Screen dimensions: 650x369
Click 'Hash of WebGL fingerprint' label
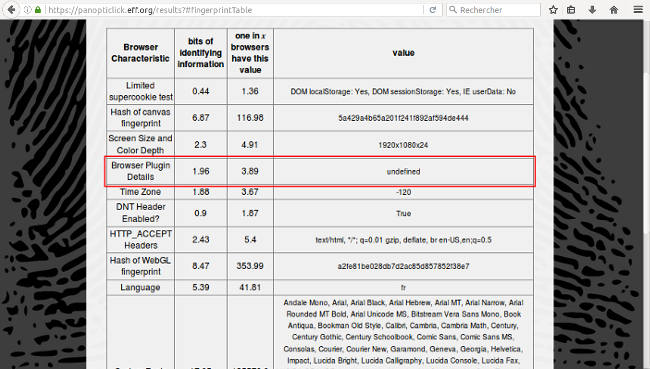point(141,266)
